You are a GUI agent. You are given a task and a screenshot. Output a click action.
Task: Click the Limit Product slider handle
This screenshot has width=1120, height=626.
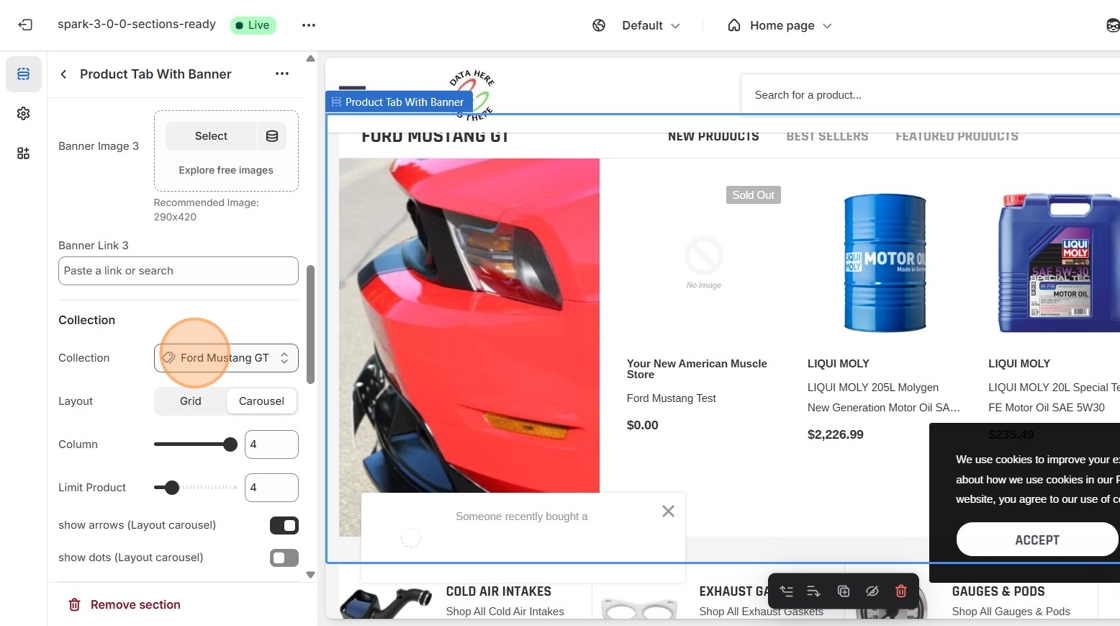(x=171, y=488)
